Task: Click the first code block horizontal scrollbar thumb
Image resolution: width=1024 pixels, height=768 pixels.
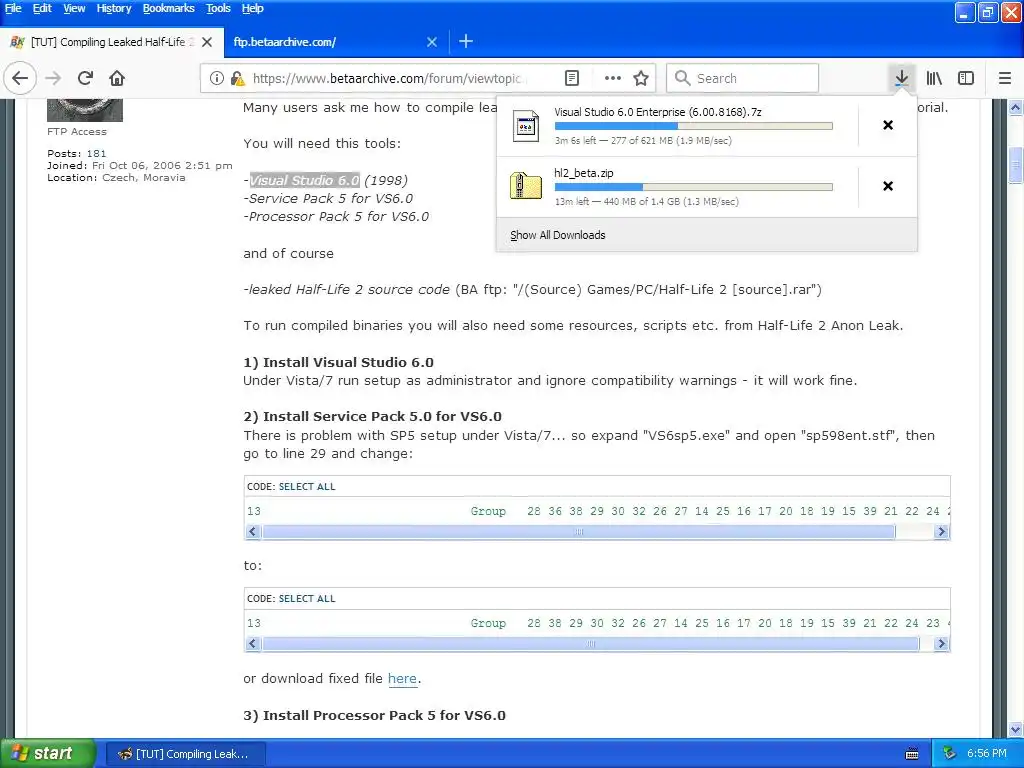Action: click(579, 532)
